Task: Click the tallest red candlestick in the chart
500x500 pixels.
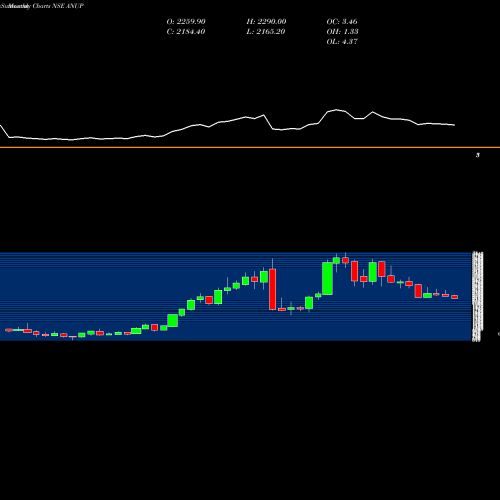Action: coord(273,289)
